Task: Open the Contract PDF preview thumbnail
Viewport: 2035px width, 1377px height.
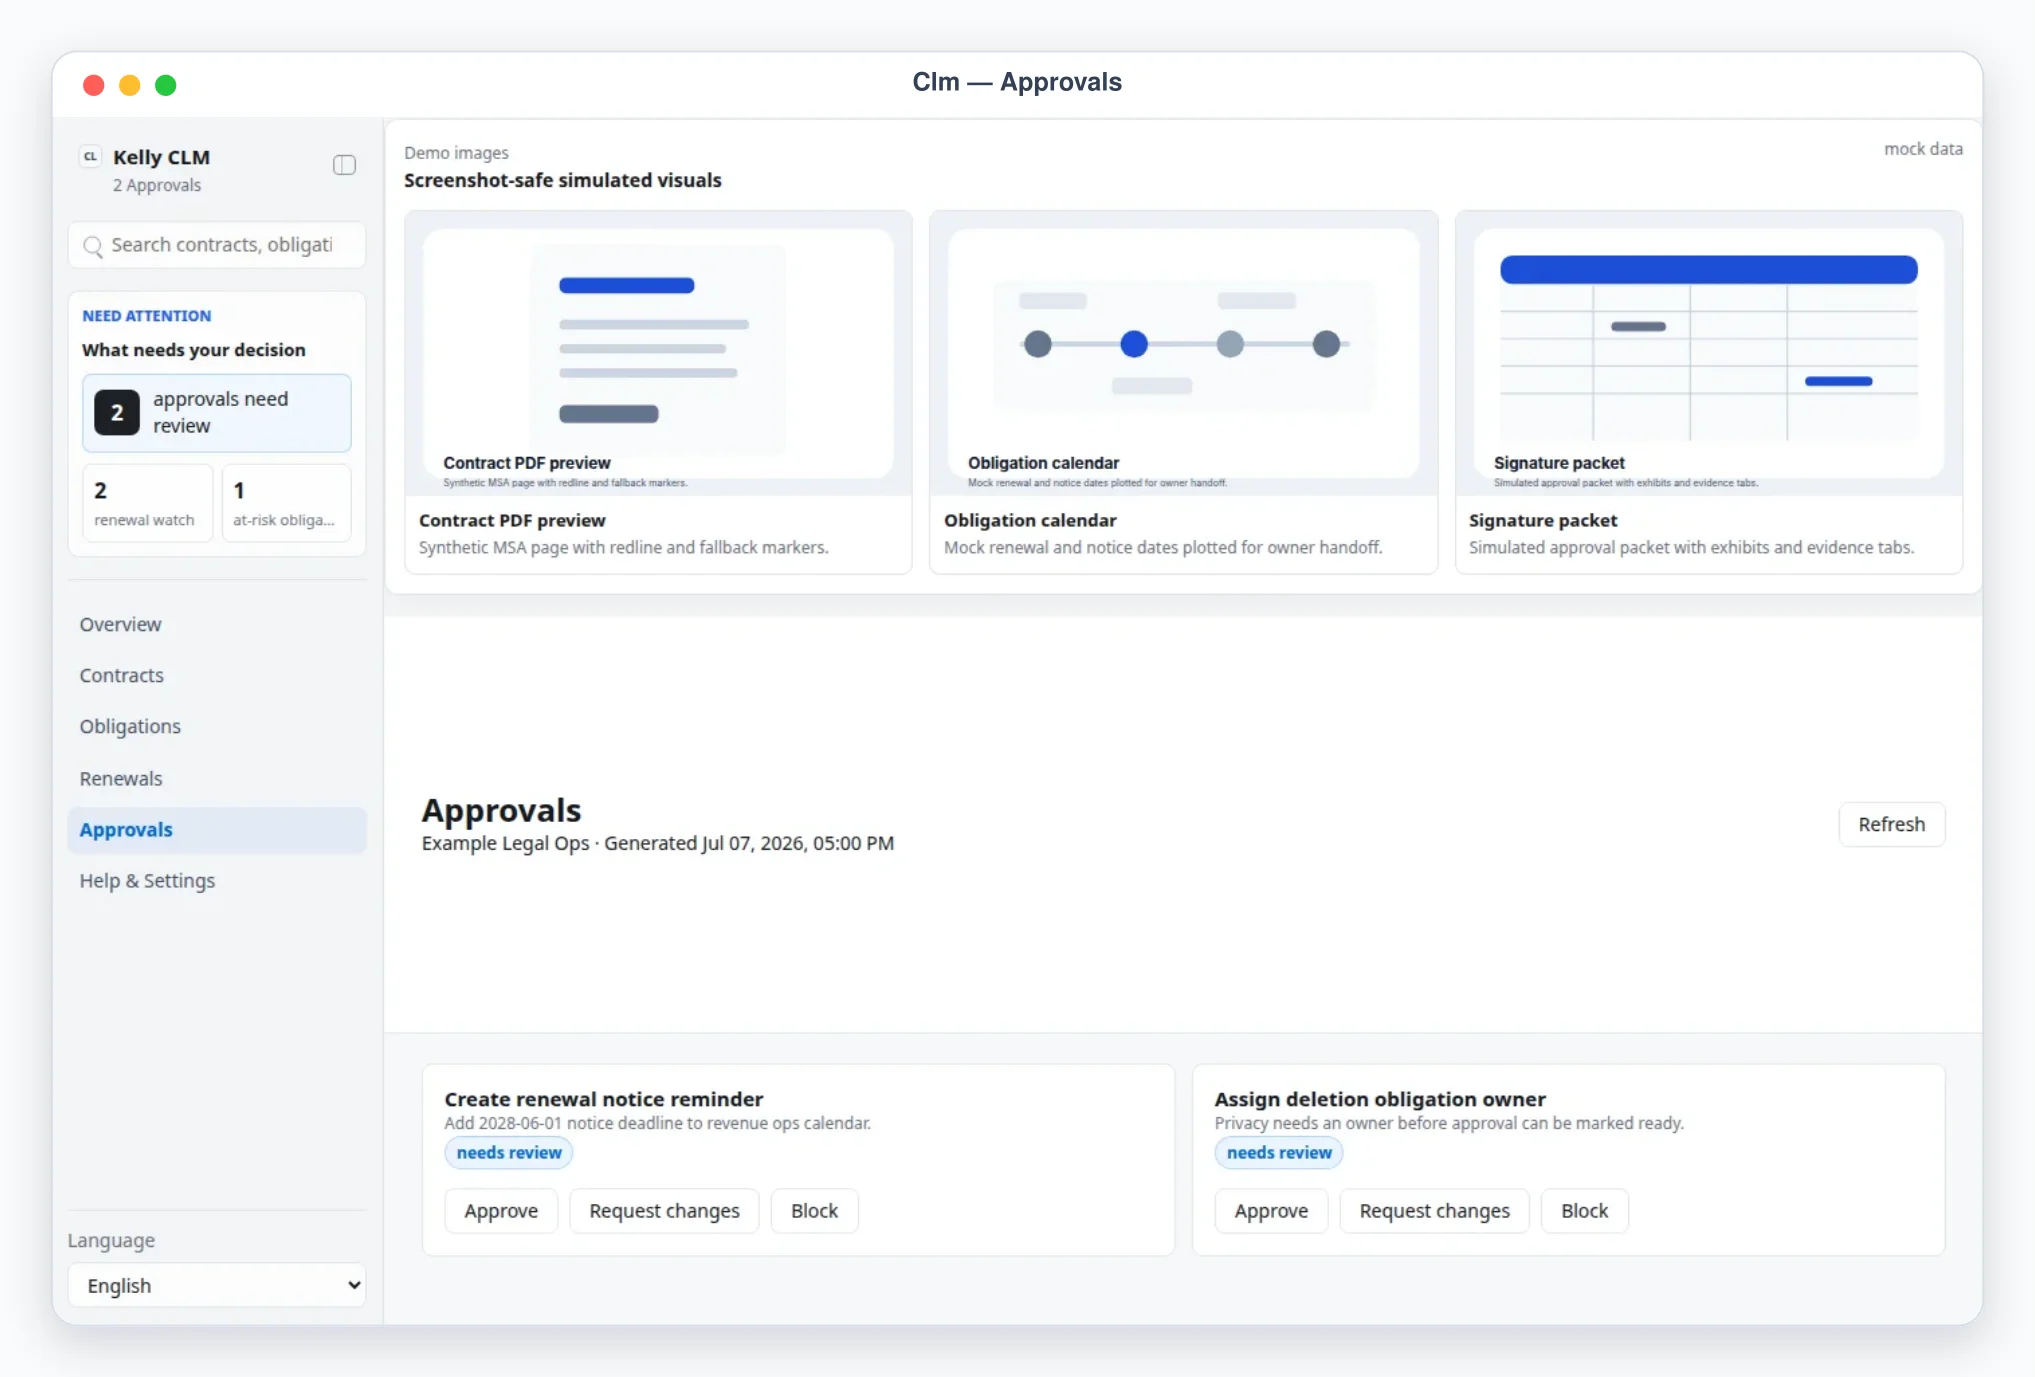Action: coord(658,353)
